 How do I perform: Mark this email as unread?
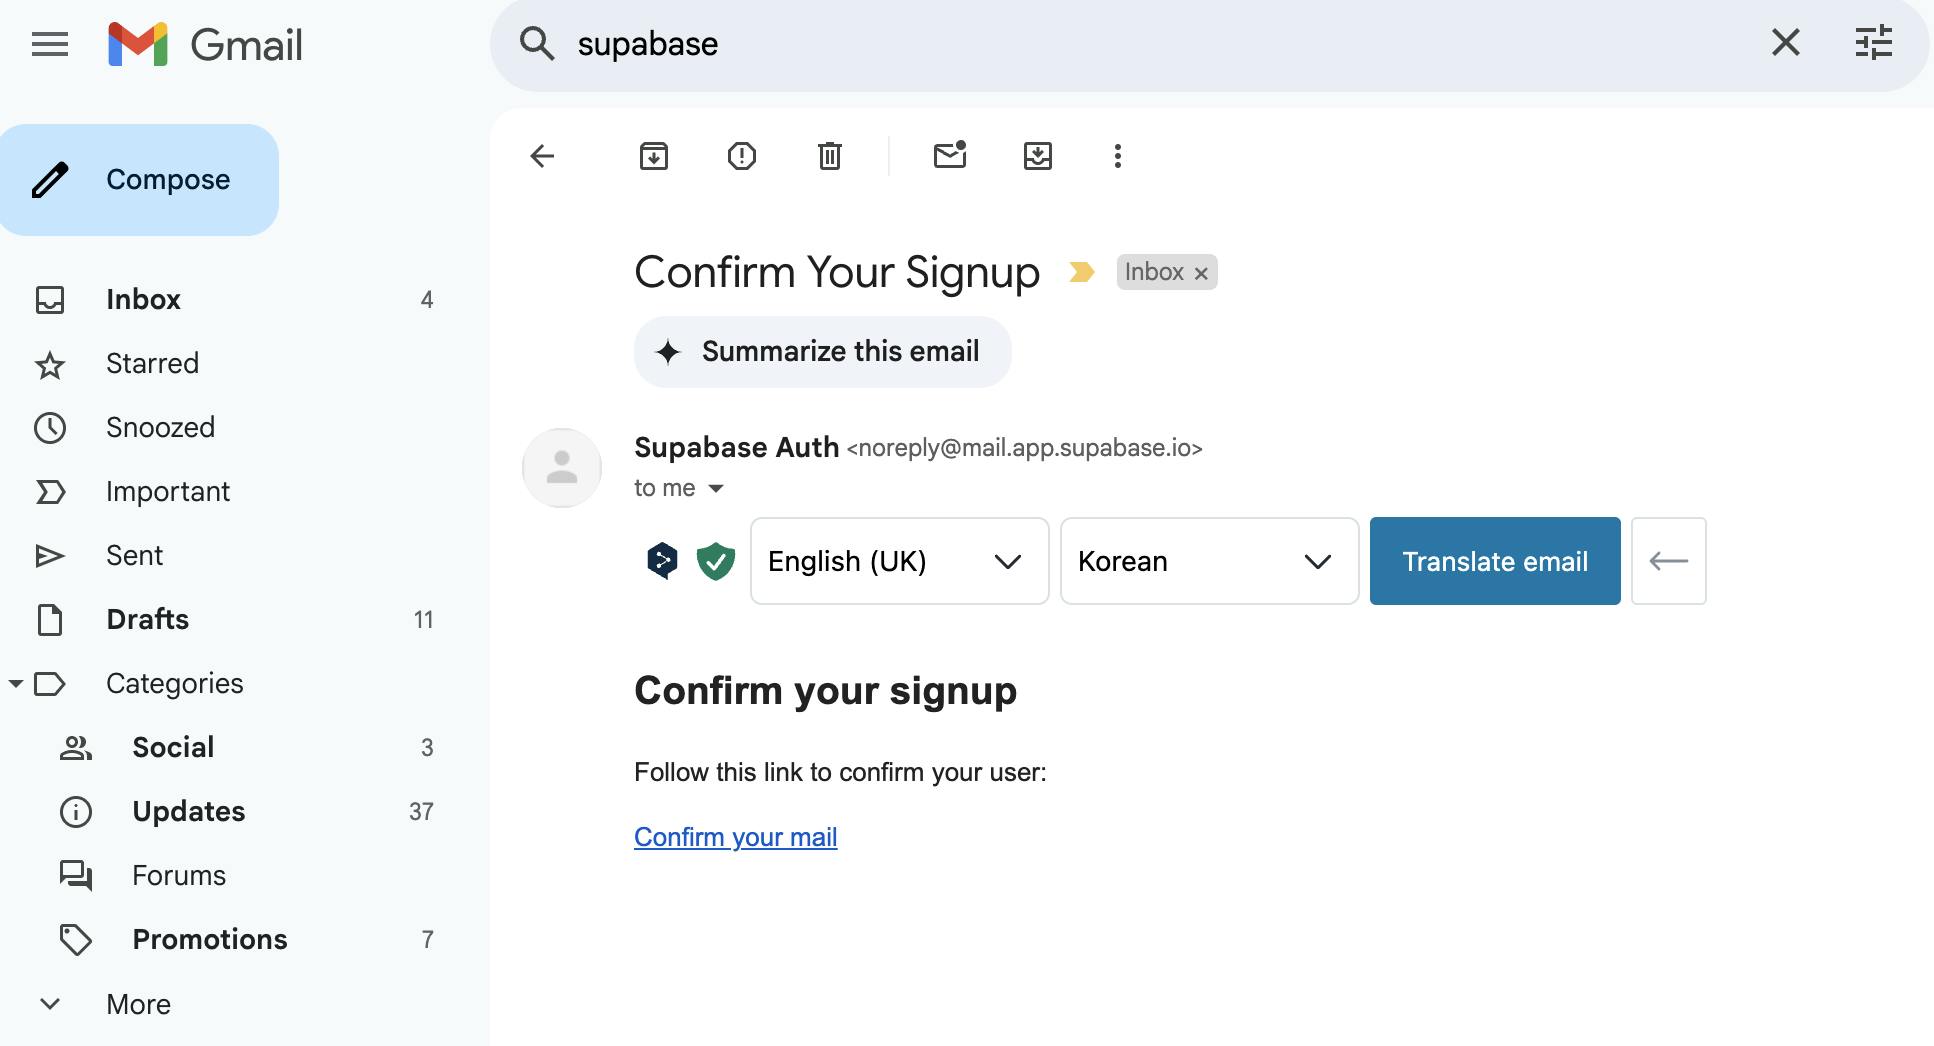click(x=950, y=156)
